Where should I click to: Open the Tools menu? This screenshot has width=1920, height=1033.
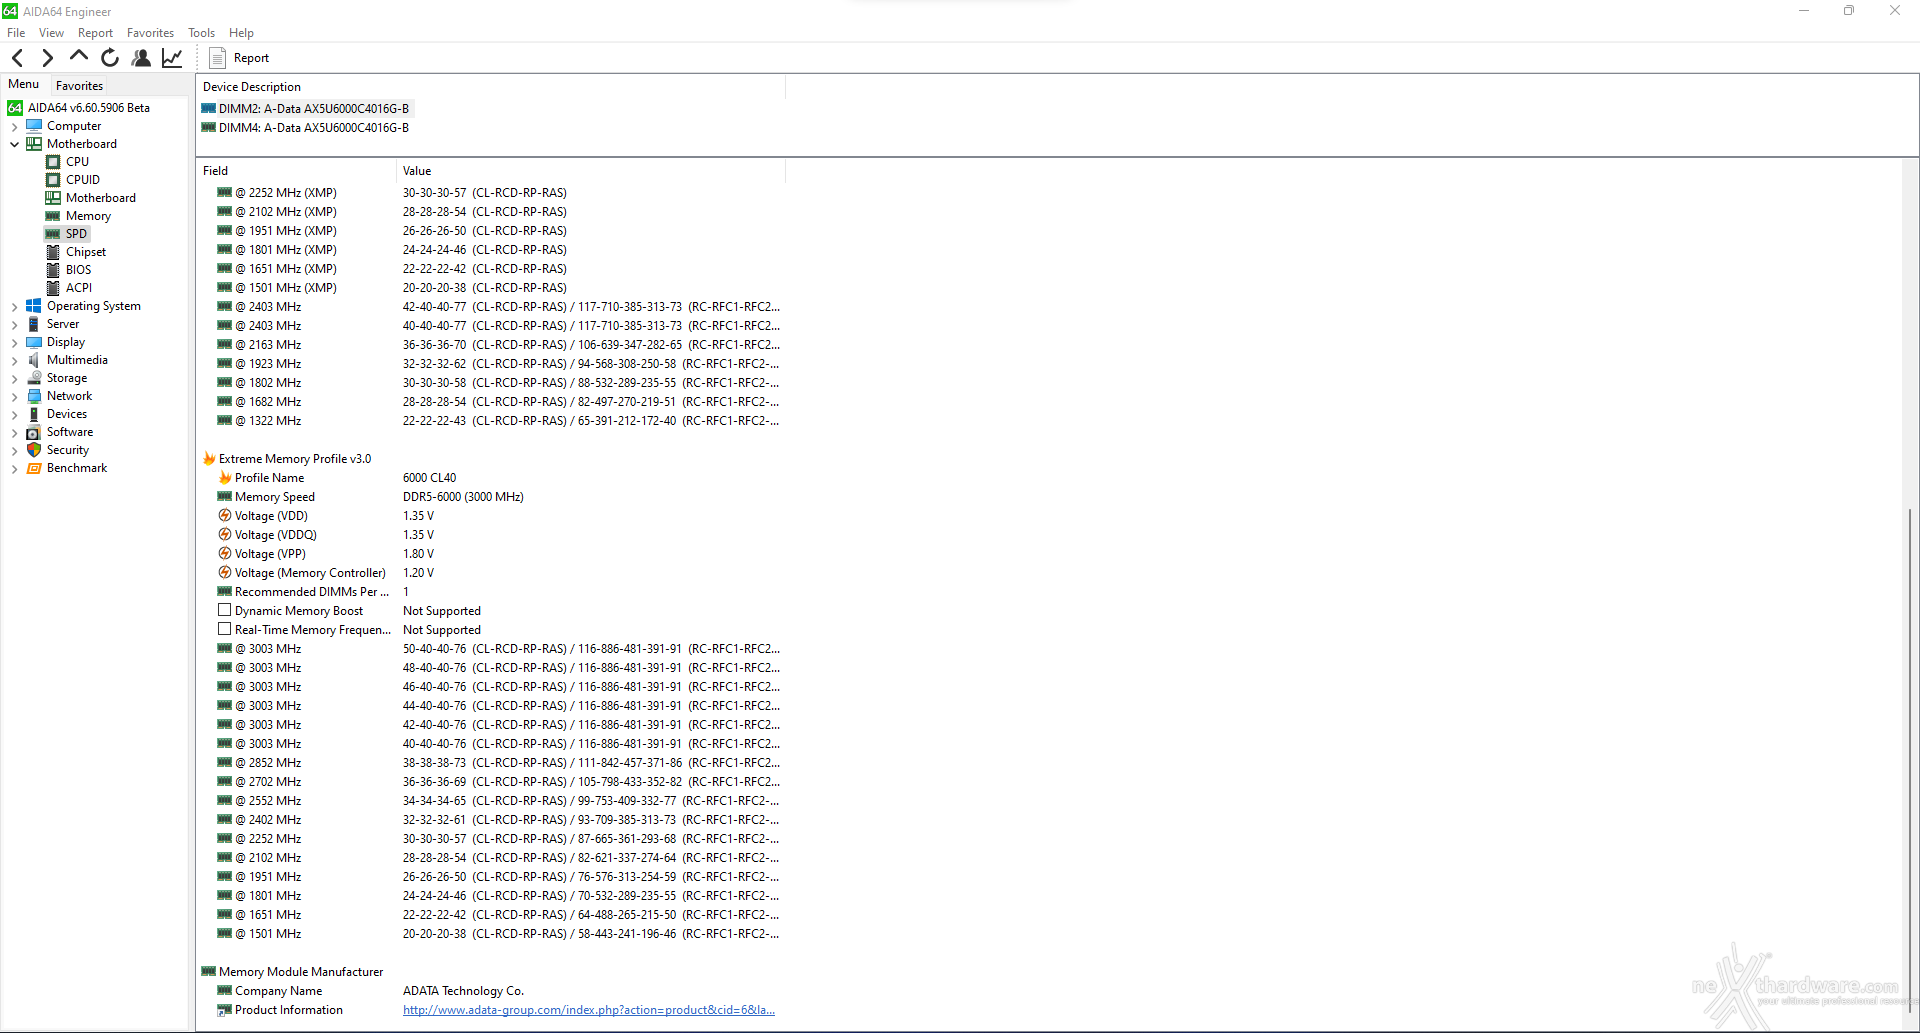[201, 33]
